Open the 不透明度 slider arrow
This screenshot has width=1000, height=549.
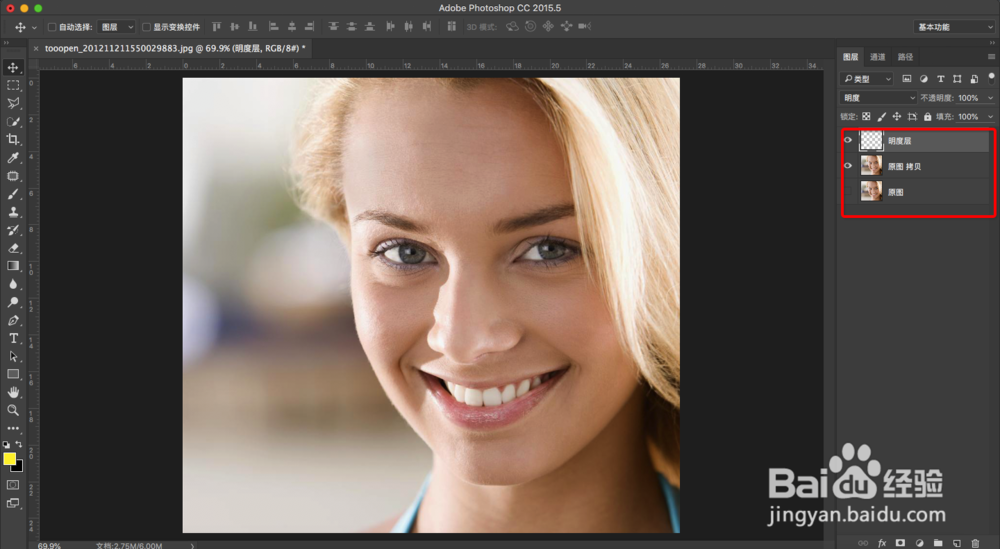pos(990,98)
